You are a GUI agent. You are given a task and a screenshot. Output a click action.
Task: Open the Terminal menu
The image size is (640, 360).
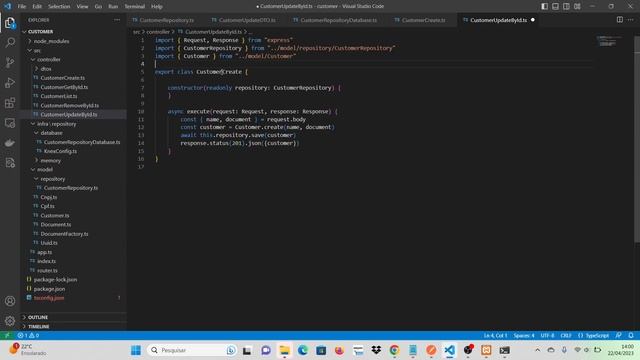click(135, 7)
